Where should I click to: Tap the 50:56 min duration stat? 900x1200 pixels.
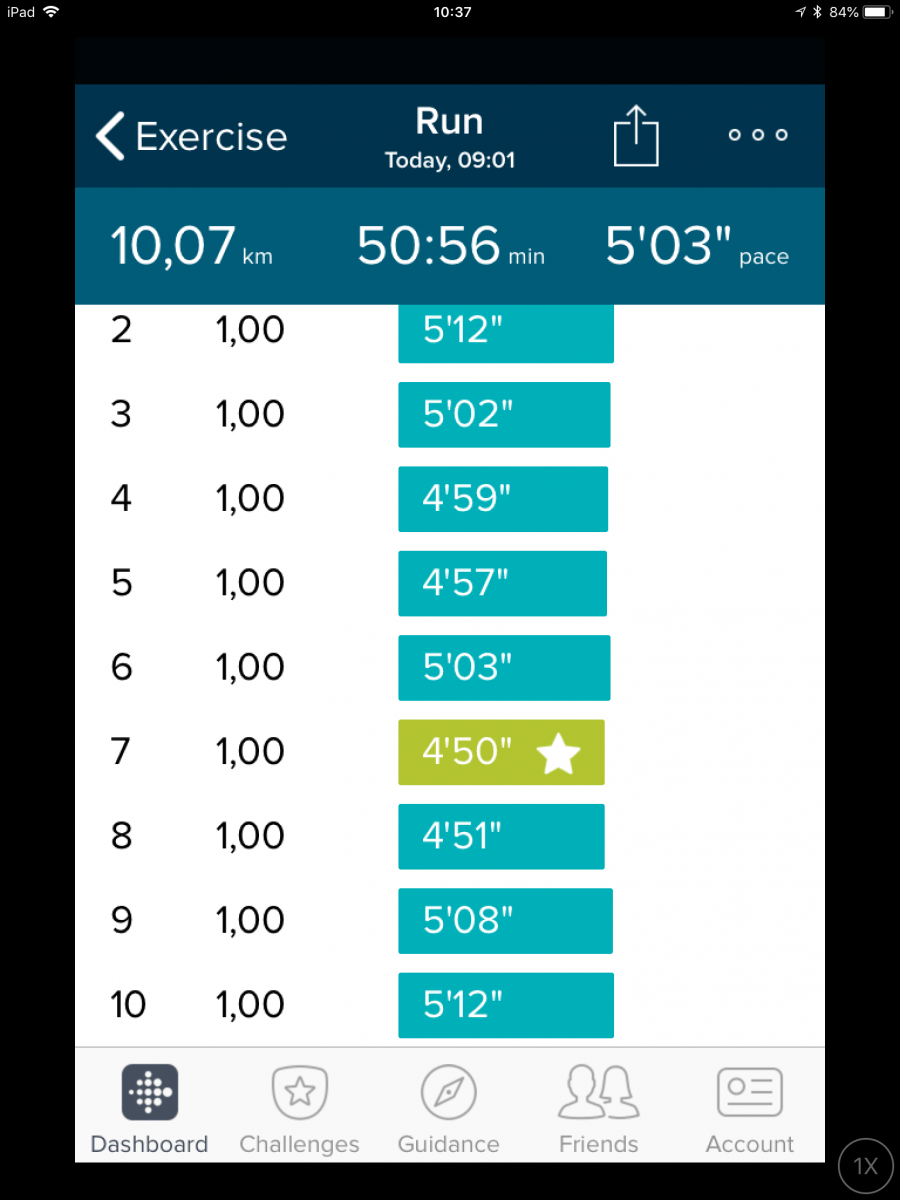pyautogui.click(x=450, y=246)
